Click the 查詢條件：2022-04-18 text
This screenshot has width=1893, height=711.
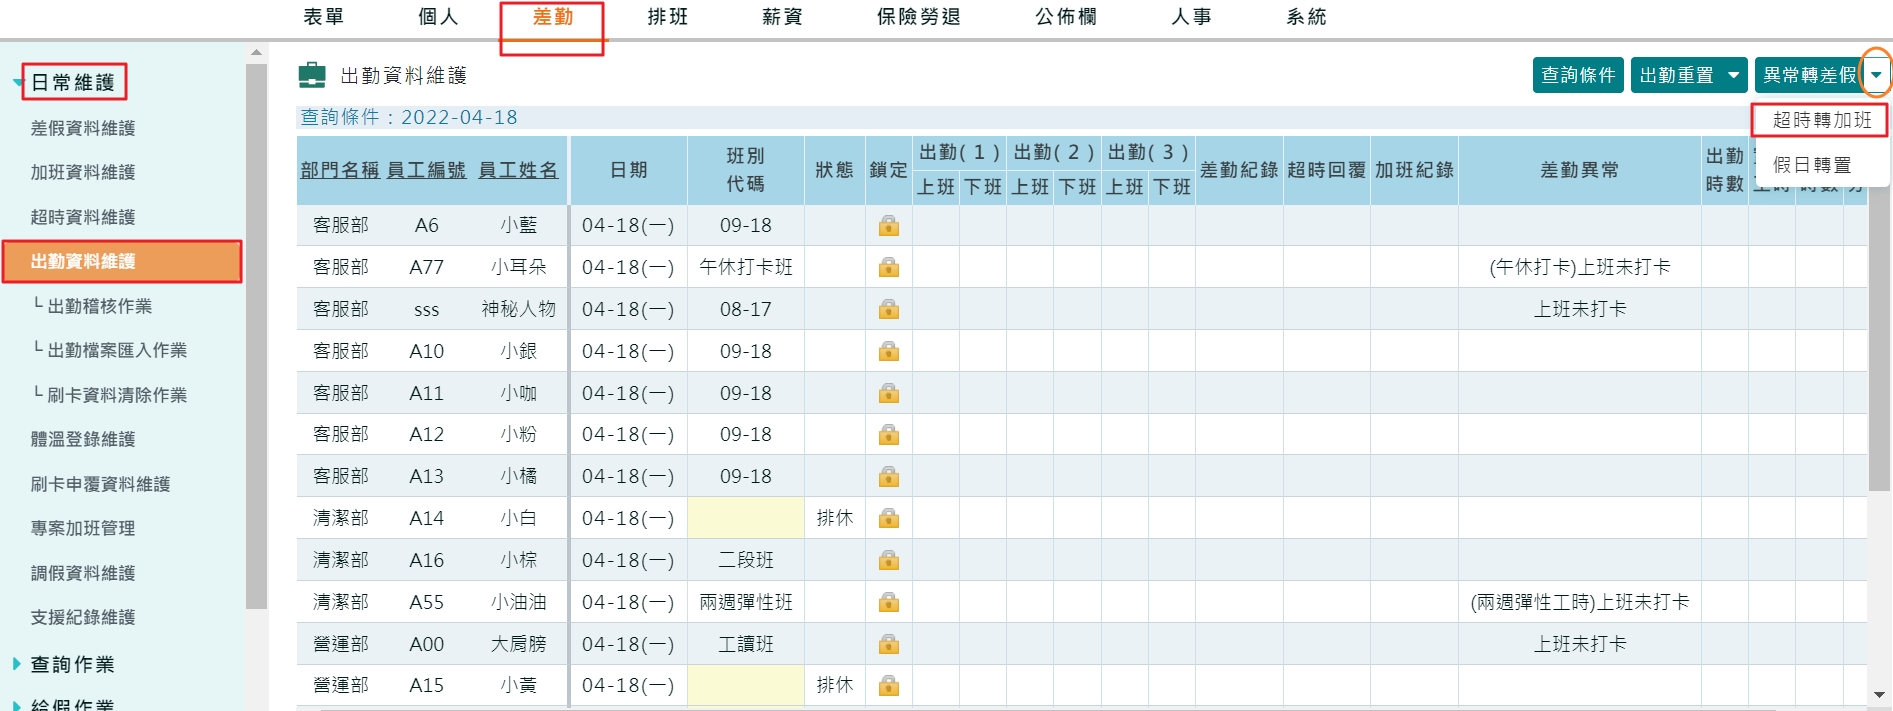point(409,117)
